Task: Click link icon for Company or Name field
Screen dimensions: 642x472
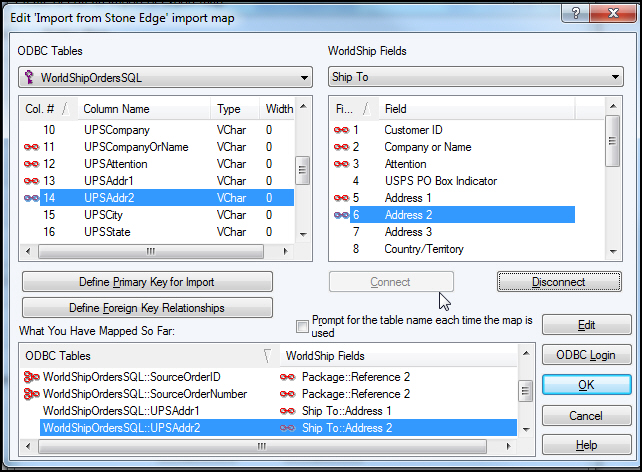Action: point(341,147)
